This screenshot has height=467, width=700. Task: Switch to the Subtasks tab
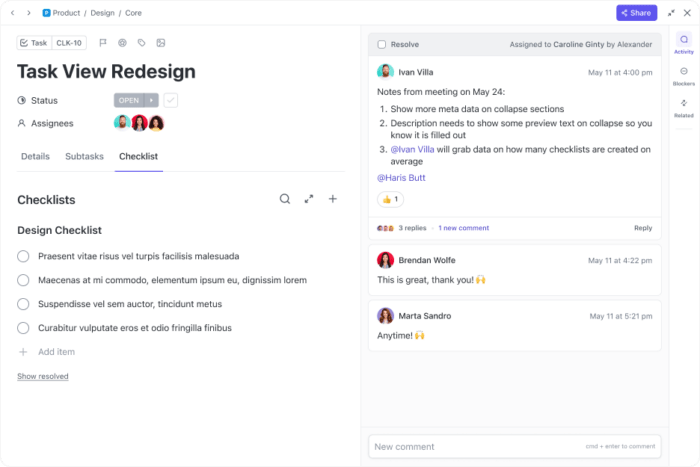click(84, 156)
